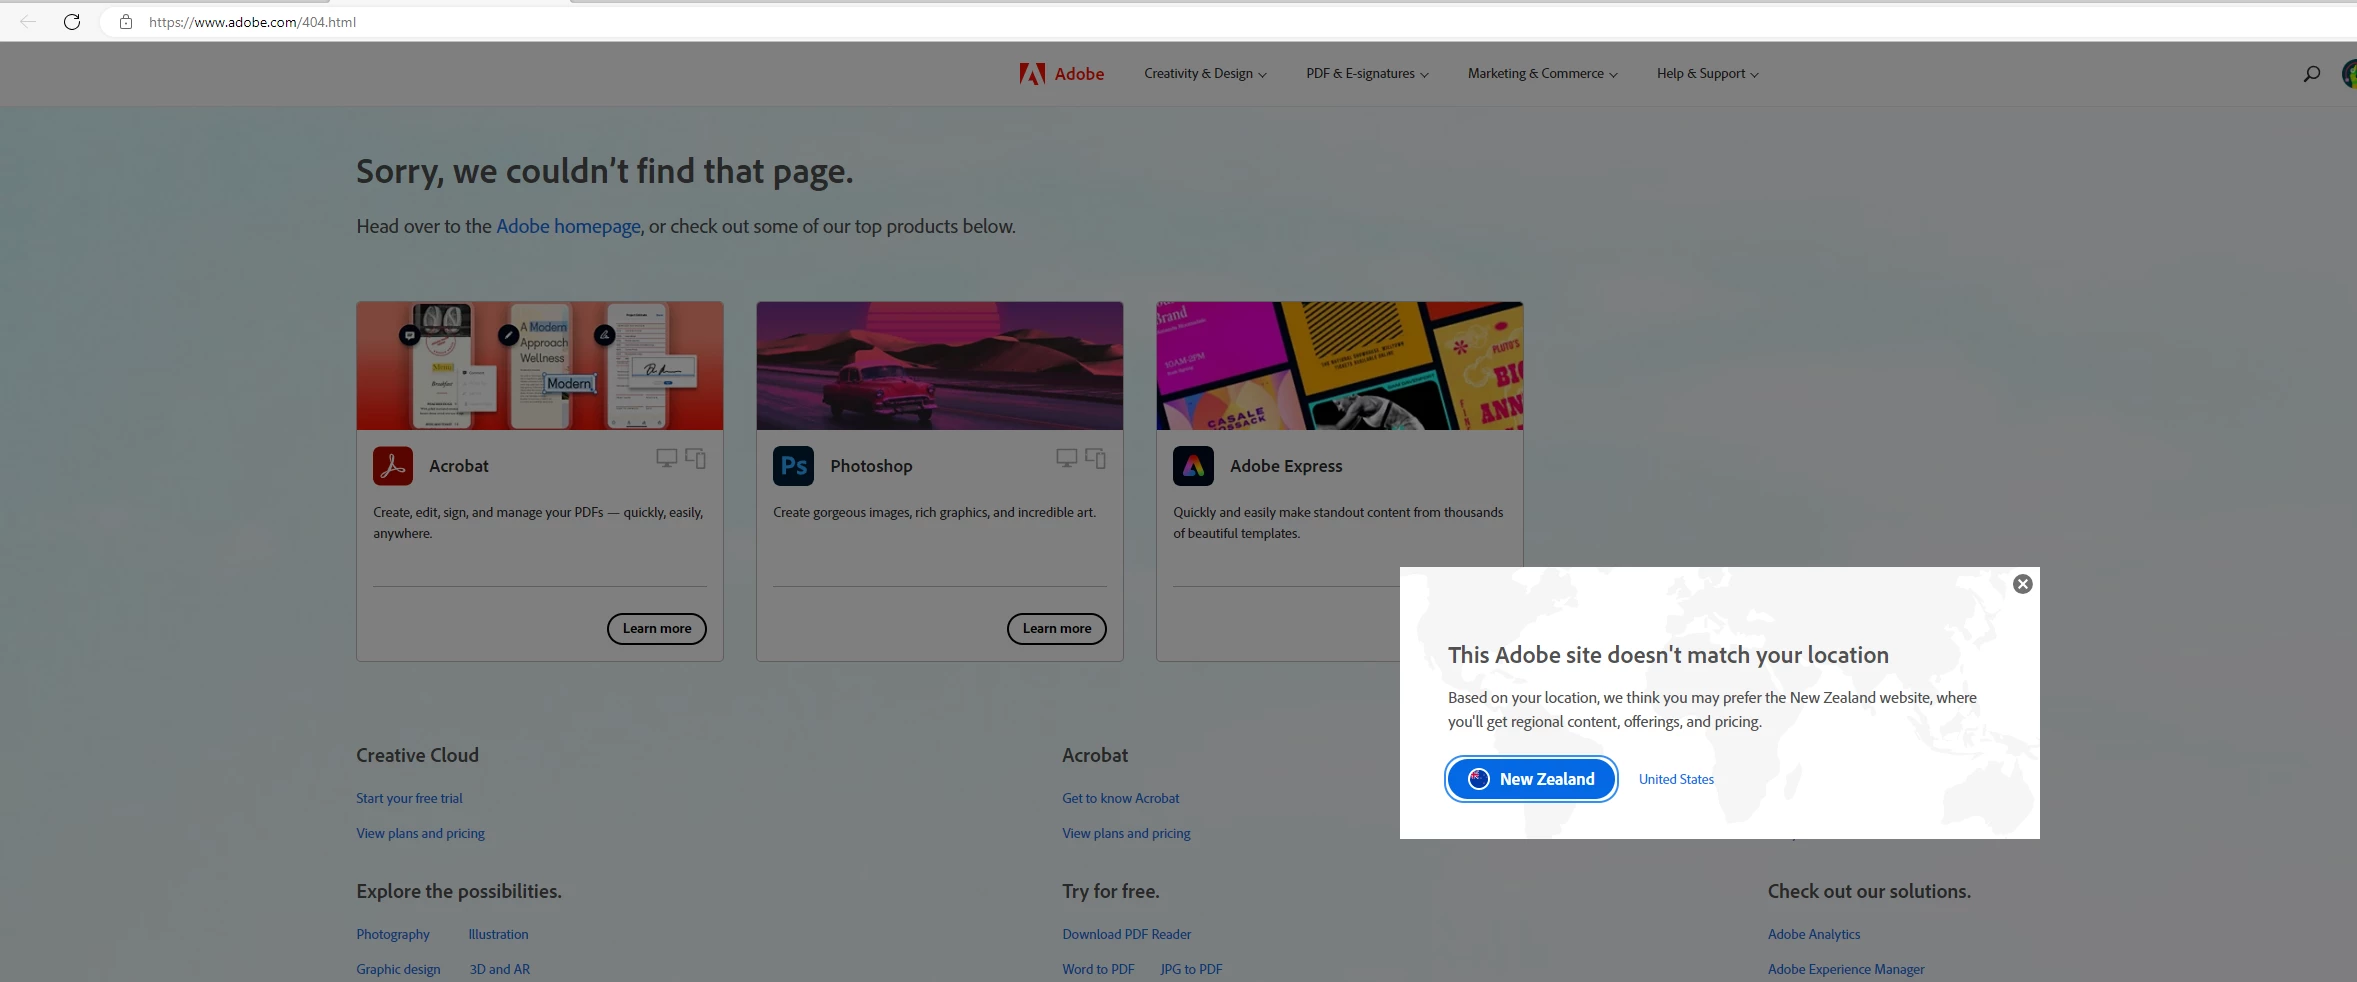Click Learn more on the Photoshop card
This screenshot has height=982, width=2357.
click(1057, 628)
